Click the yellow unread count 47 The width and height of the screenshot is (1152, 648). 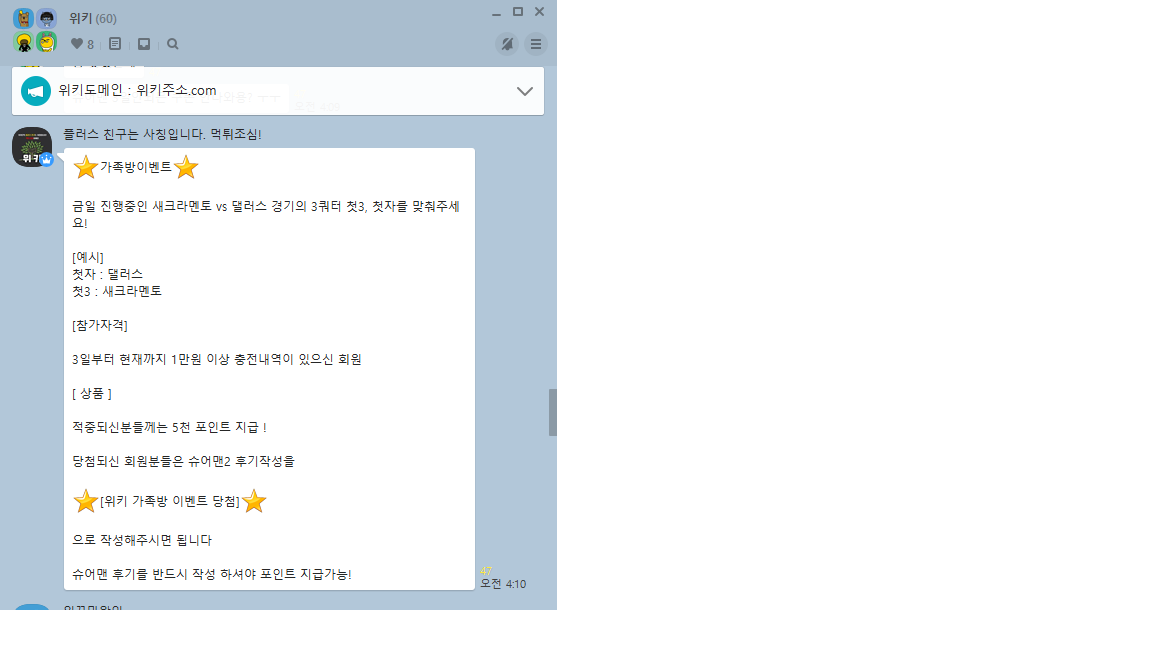(x=486, y=571)
